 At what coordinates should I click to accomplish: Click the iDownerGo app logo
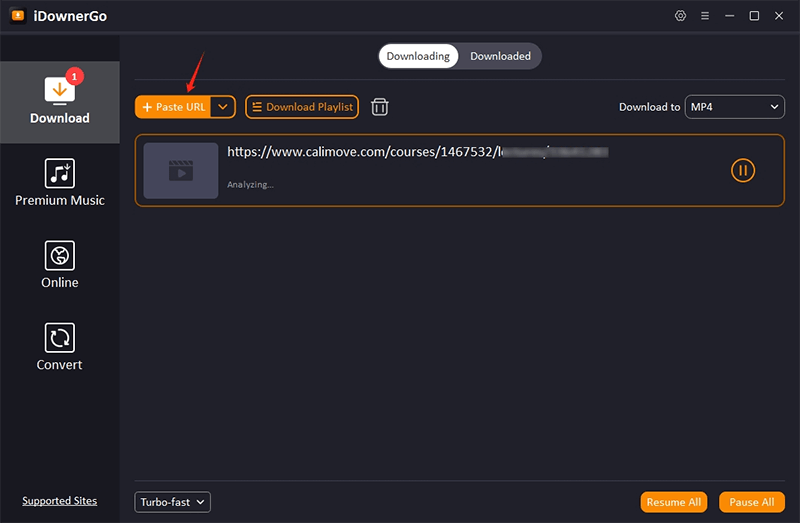tap(17, 16)
